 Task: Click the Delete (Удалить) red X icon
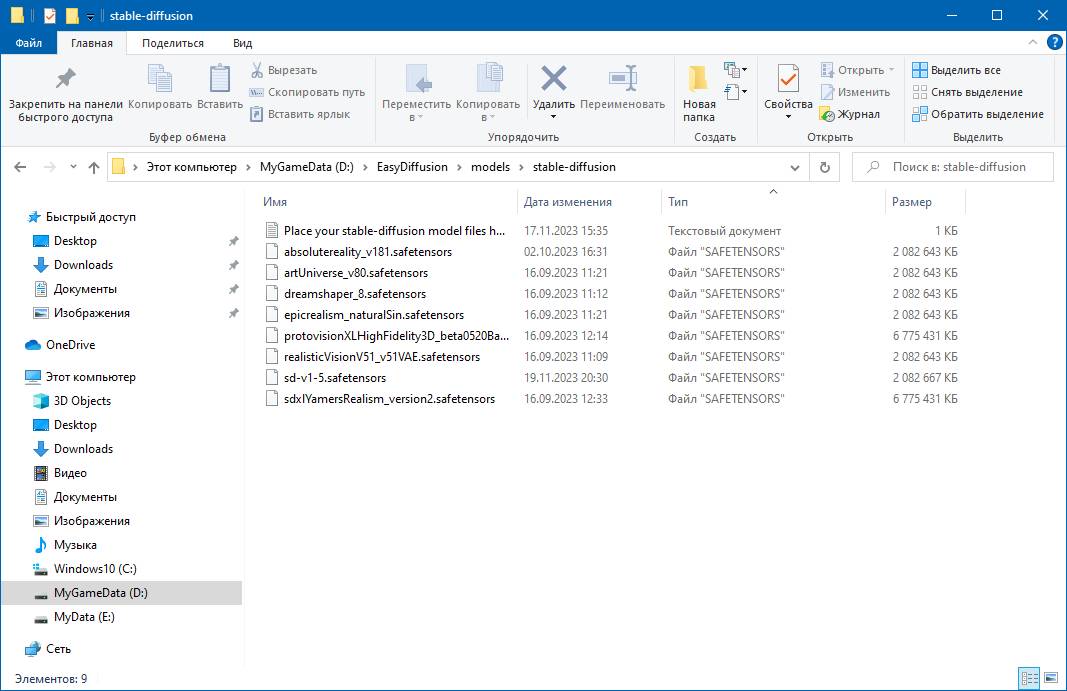pyautogui.click(x=553, y=79)
